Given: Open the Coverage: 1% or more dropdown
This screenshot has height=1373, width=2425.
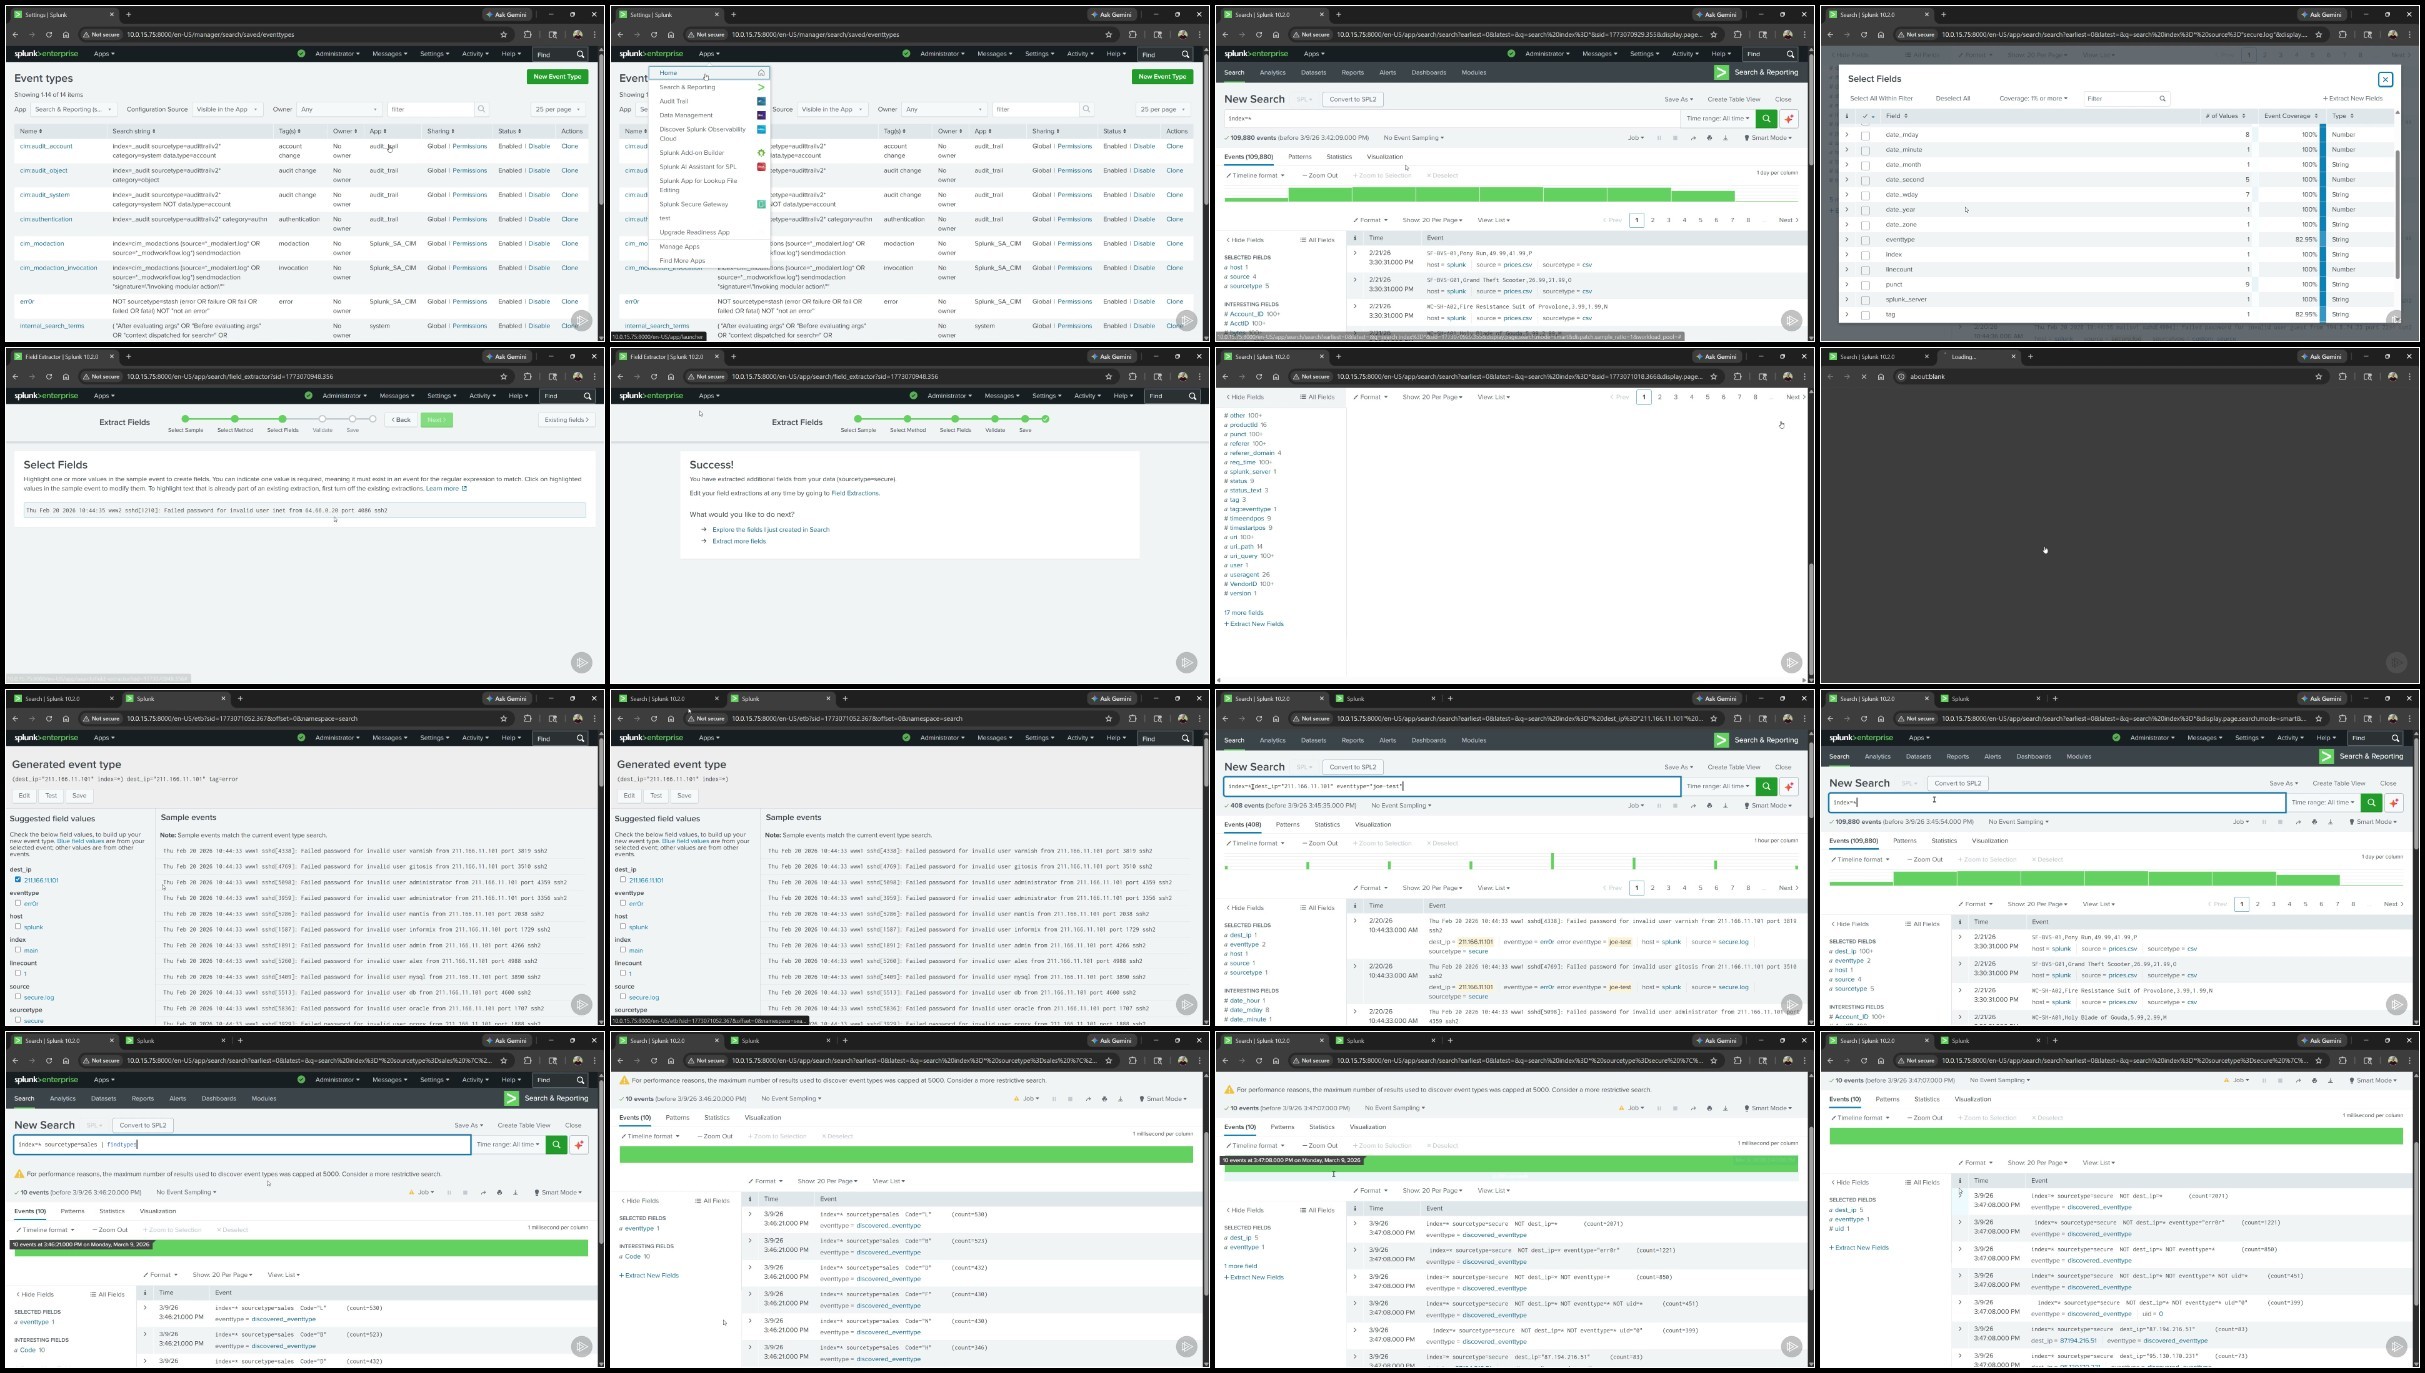Looking at the screenshot, I should click(x=2033, y=98).
